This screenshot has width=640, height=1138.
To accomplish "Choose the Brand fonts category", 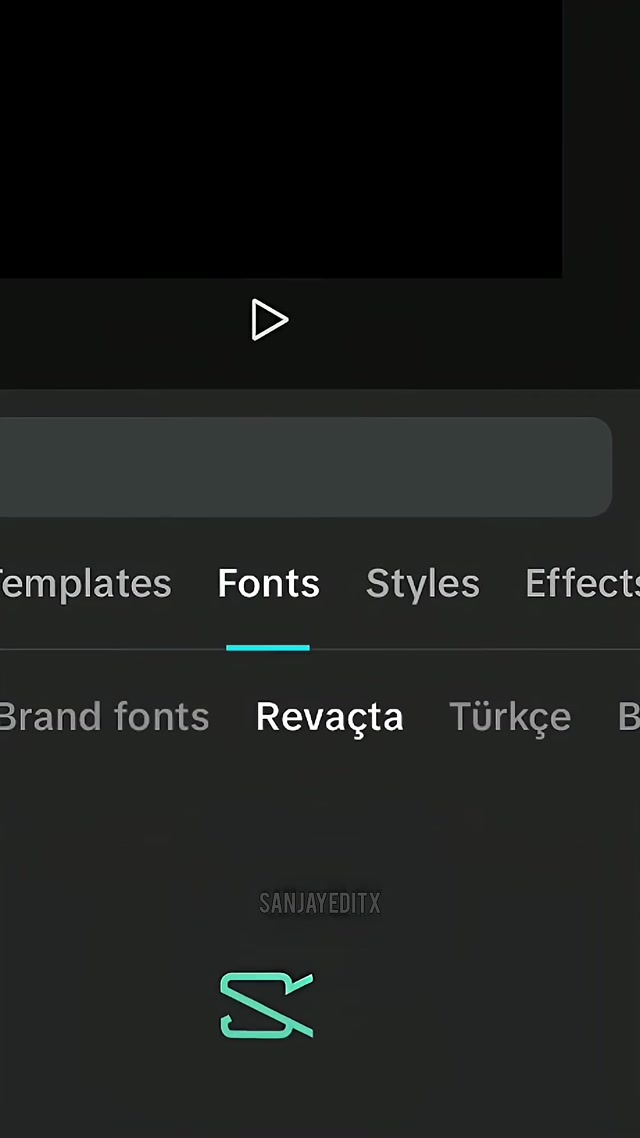I will 103,717.
